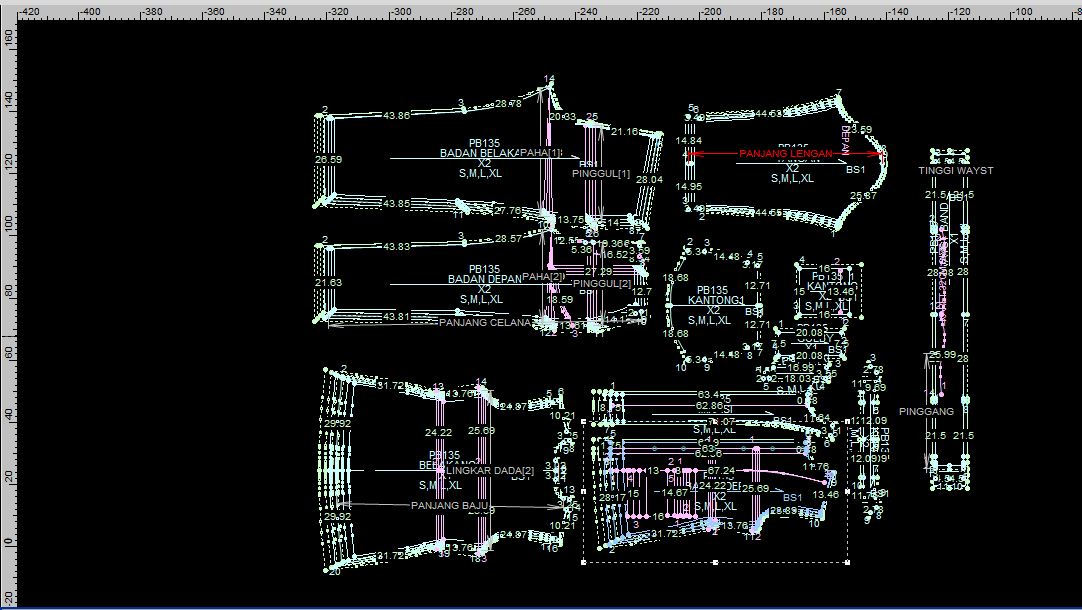The width and height of the screenshot is (1082, 610).
Task: Grab the bottom-right selection box handle
Action: [x=848, y=562]
